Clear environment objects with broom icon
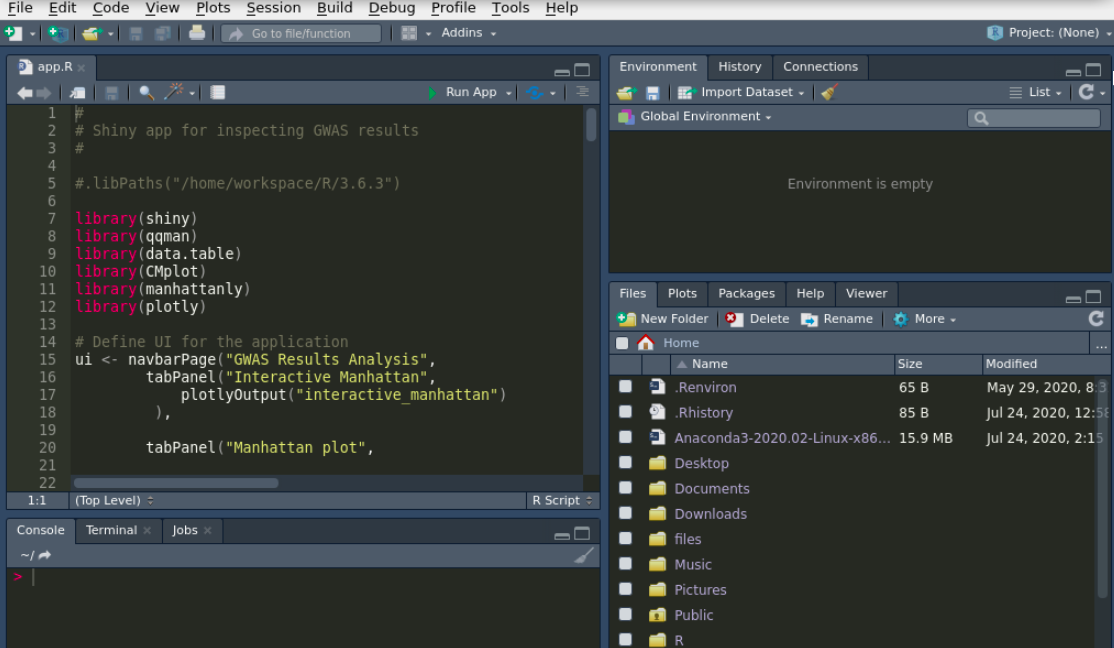 click(x=828, y=92)
